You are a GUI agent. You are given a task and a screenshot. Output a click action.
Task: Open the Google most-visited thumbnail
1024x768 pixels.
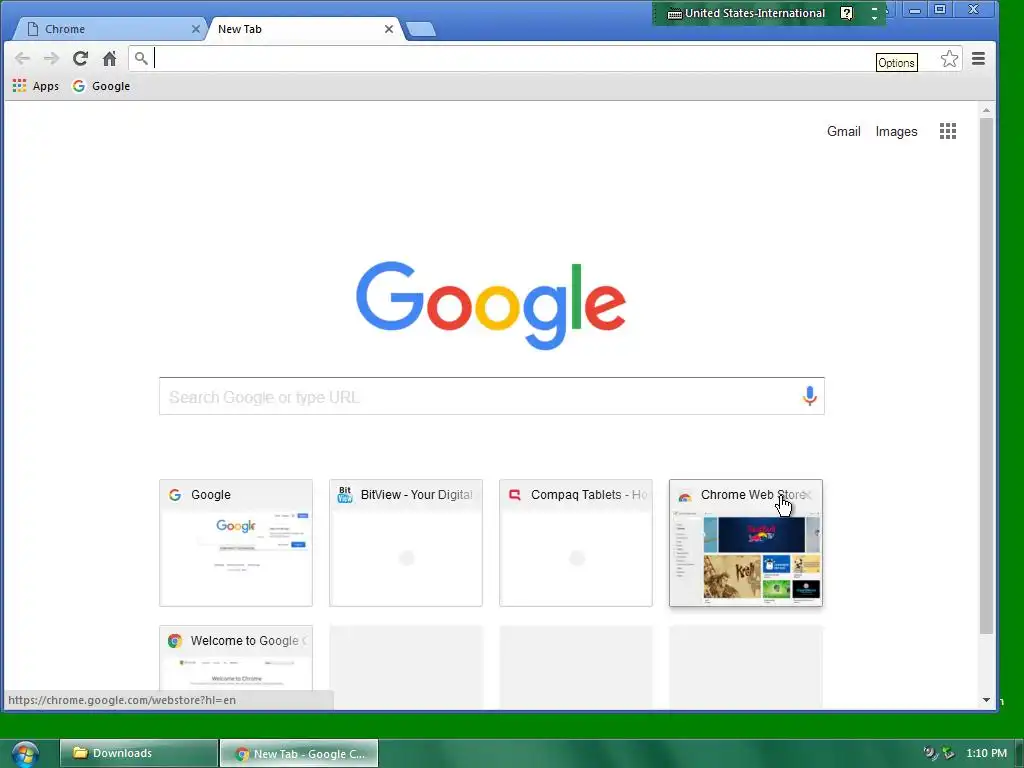pos(236,543)
